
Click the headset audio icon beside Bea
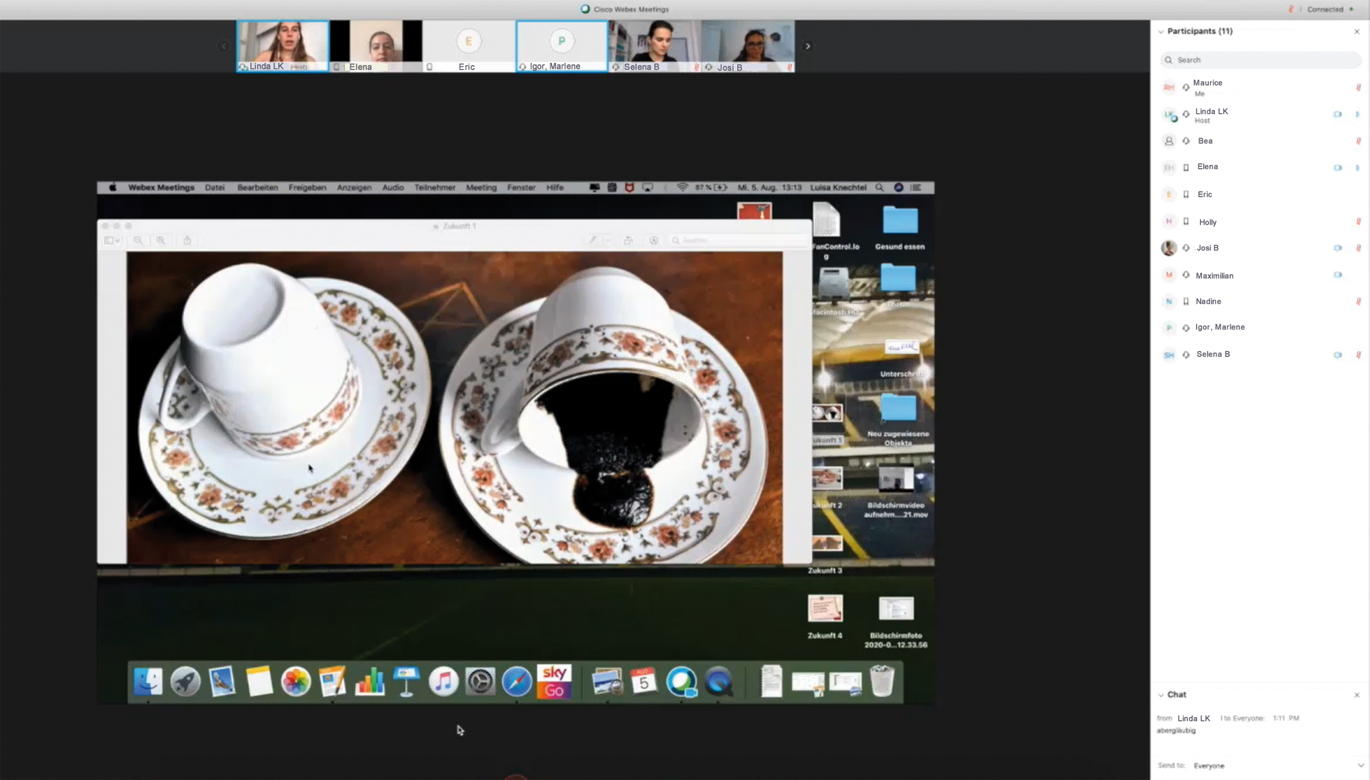(x=1186, y=141)
